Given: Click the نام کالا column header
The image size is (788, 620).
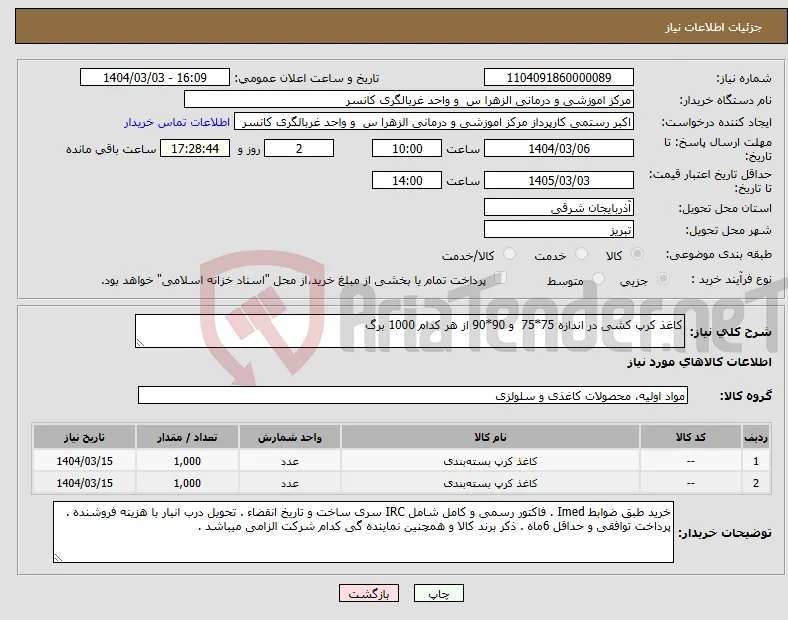Looking at the screenshot, I should click(x=490, y=437).
